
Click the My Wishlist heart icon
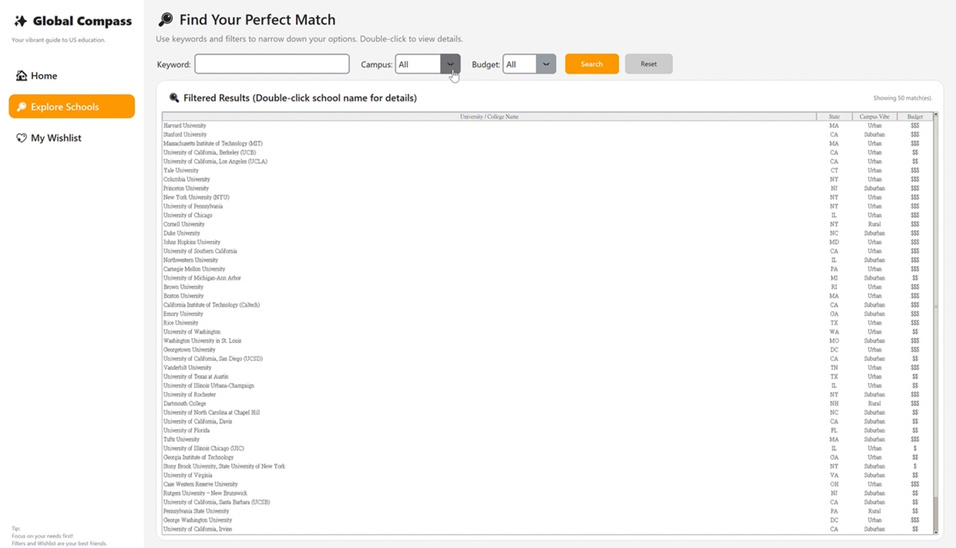click(x=21, y=138)
